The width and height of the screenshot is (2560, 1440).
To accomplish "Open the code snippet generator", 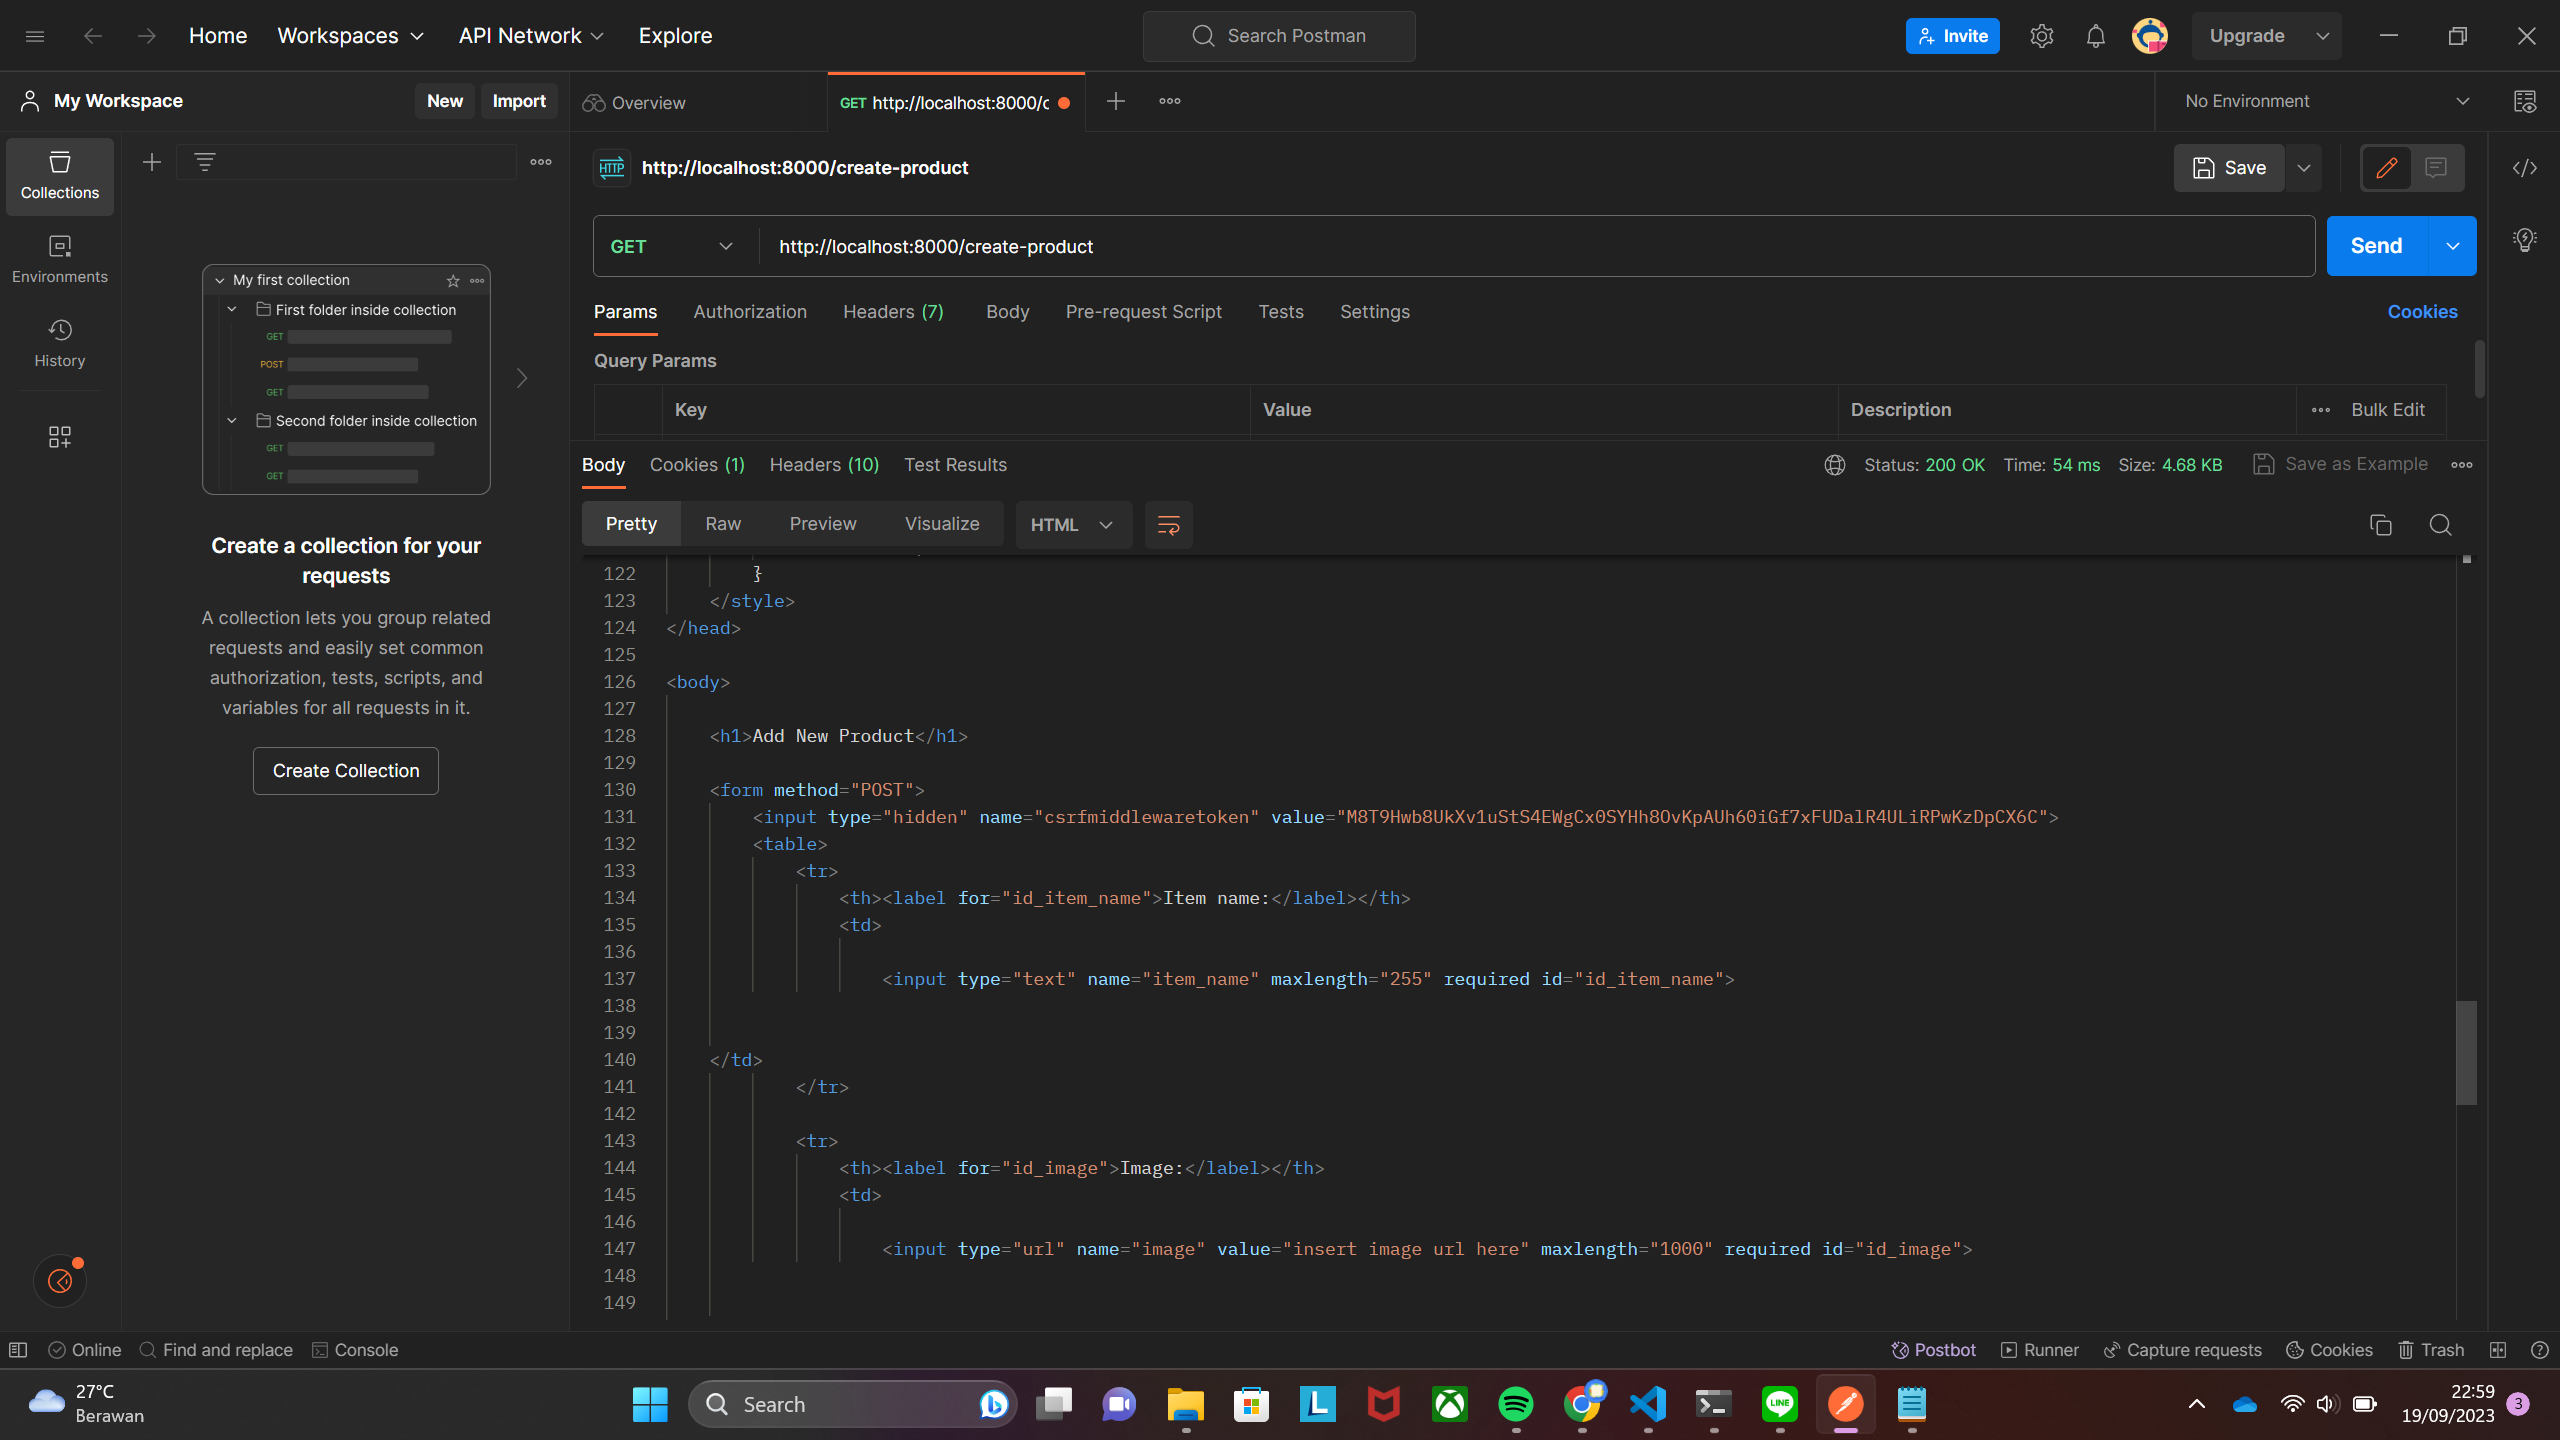I will [2525, 168].
